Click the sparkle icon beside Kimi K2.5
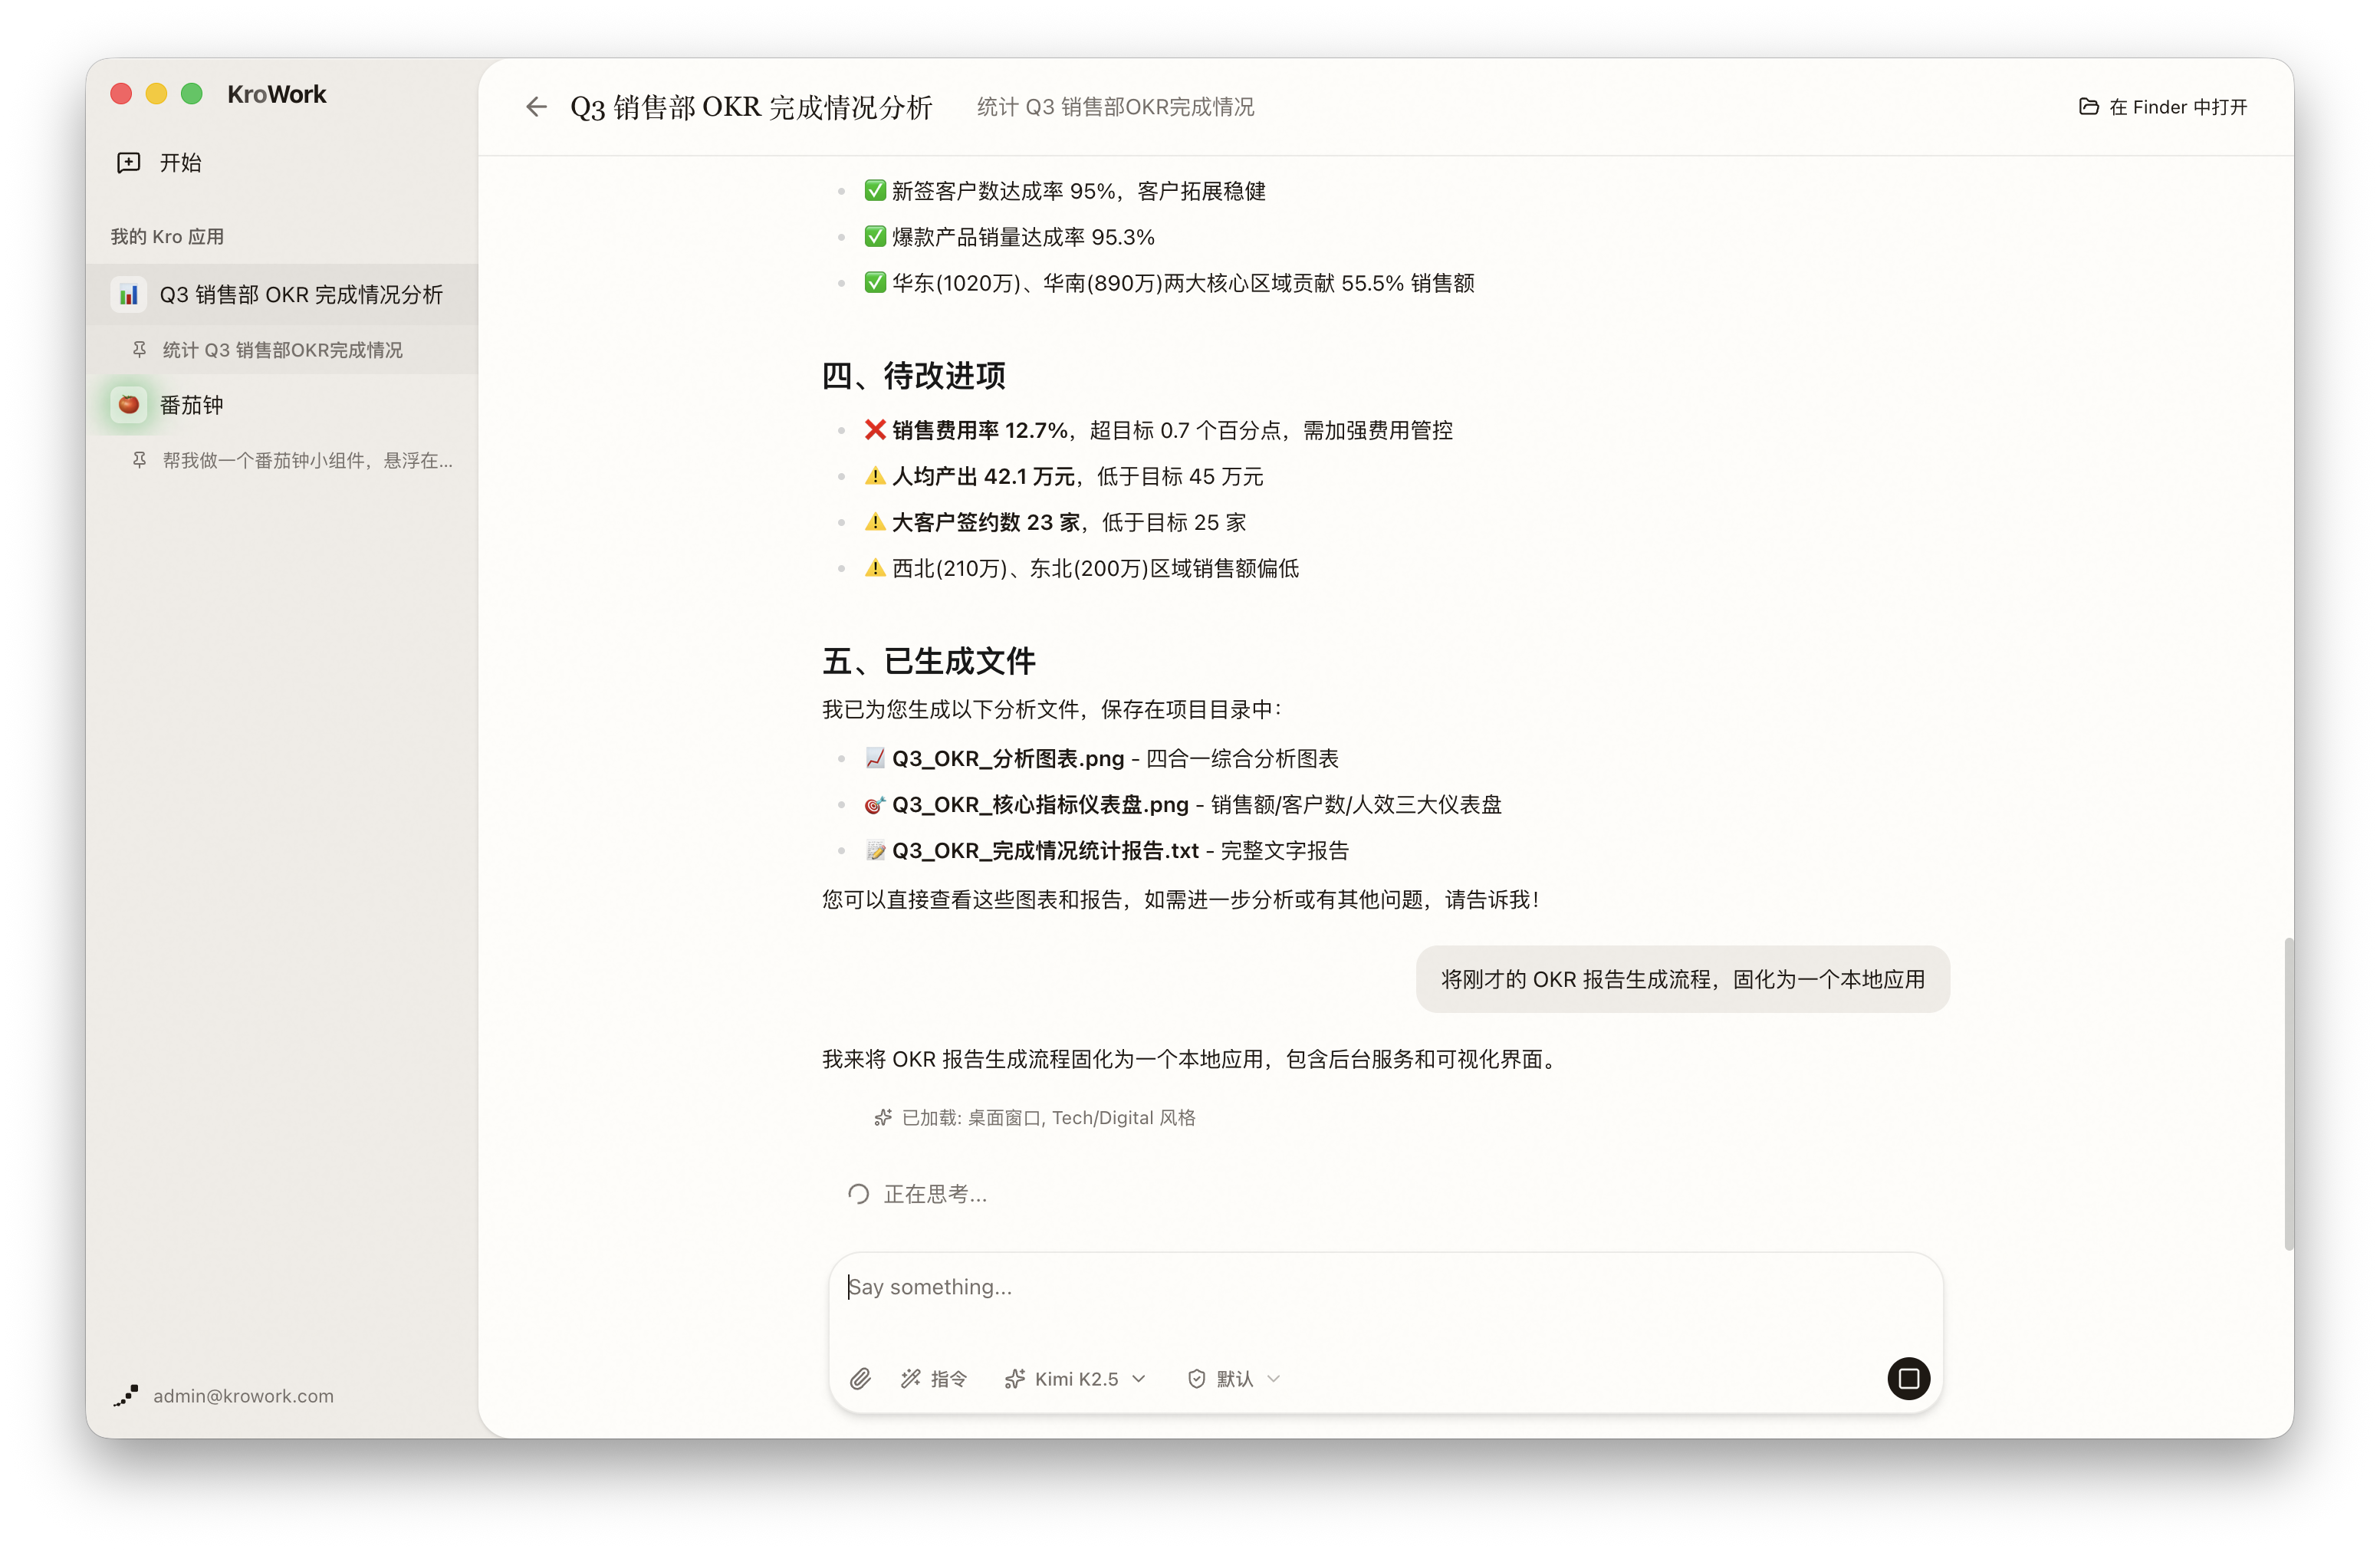The image size is (2380, 1552). (1015, 1379)
